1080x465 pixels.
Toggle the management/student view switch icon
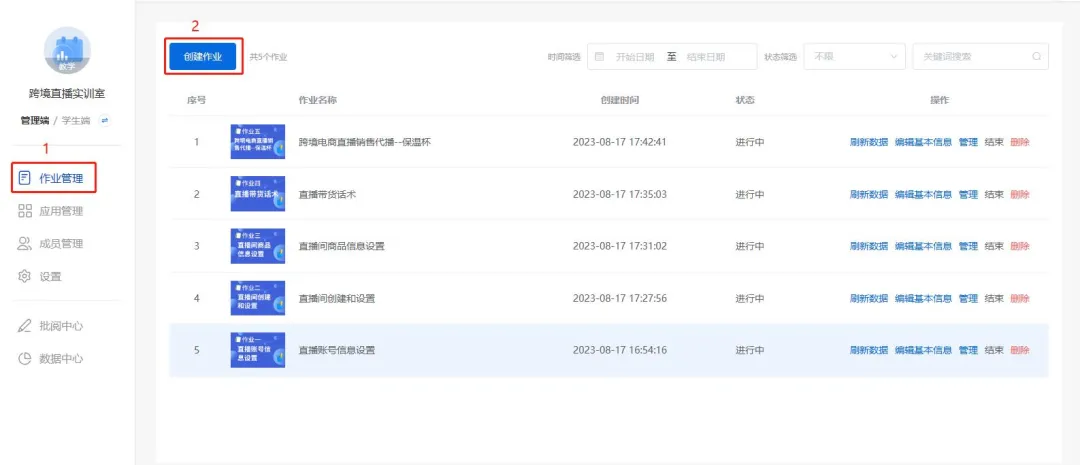tap(105, 121)
